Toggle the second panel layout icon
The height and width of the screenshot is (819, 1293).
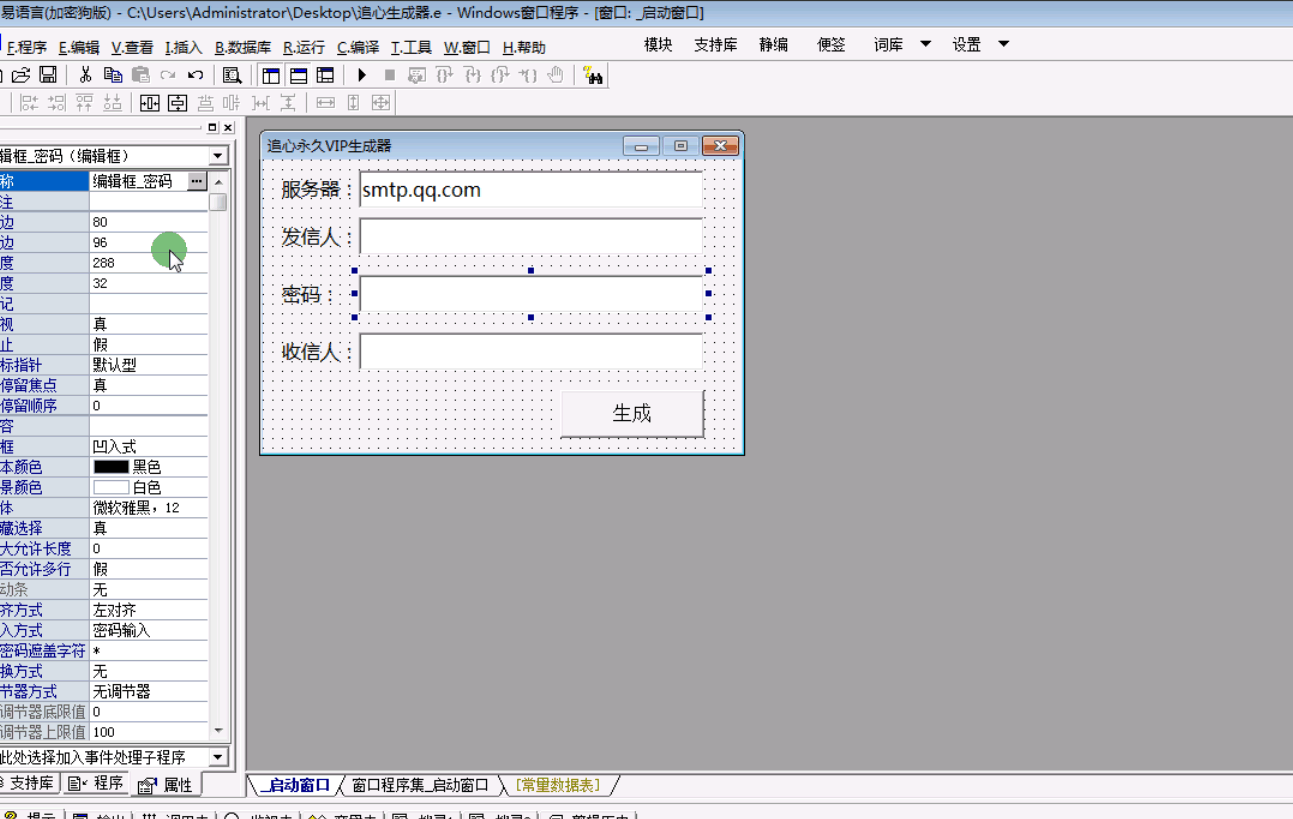click(298, 75)
